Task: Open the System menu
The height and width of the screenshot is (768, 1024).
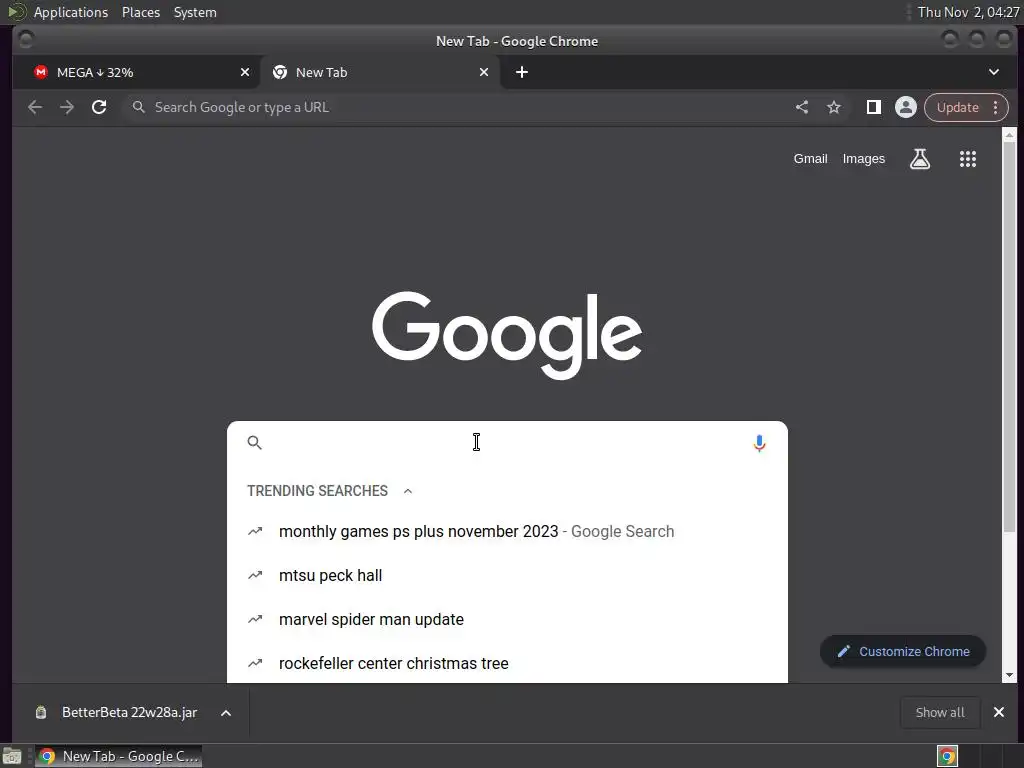Action: pyautogui.click(x=195, y=12)
